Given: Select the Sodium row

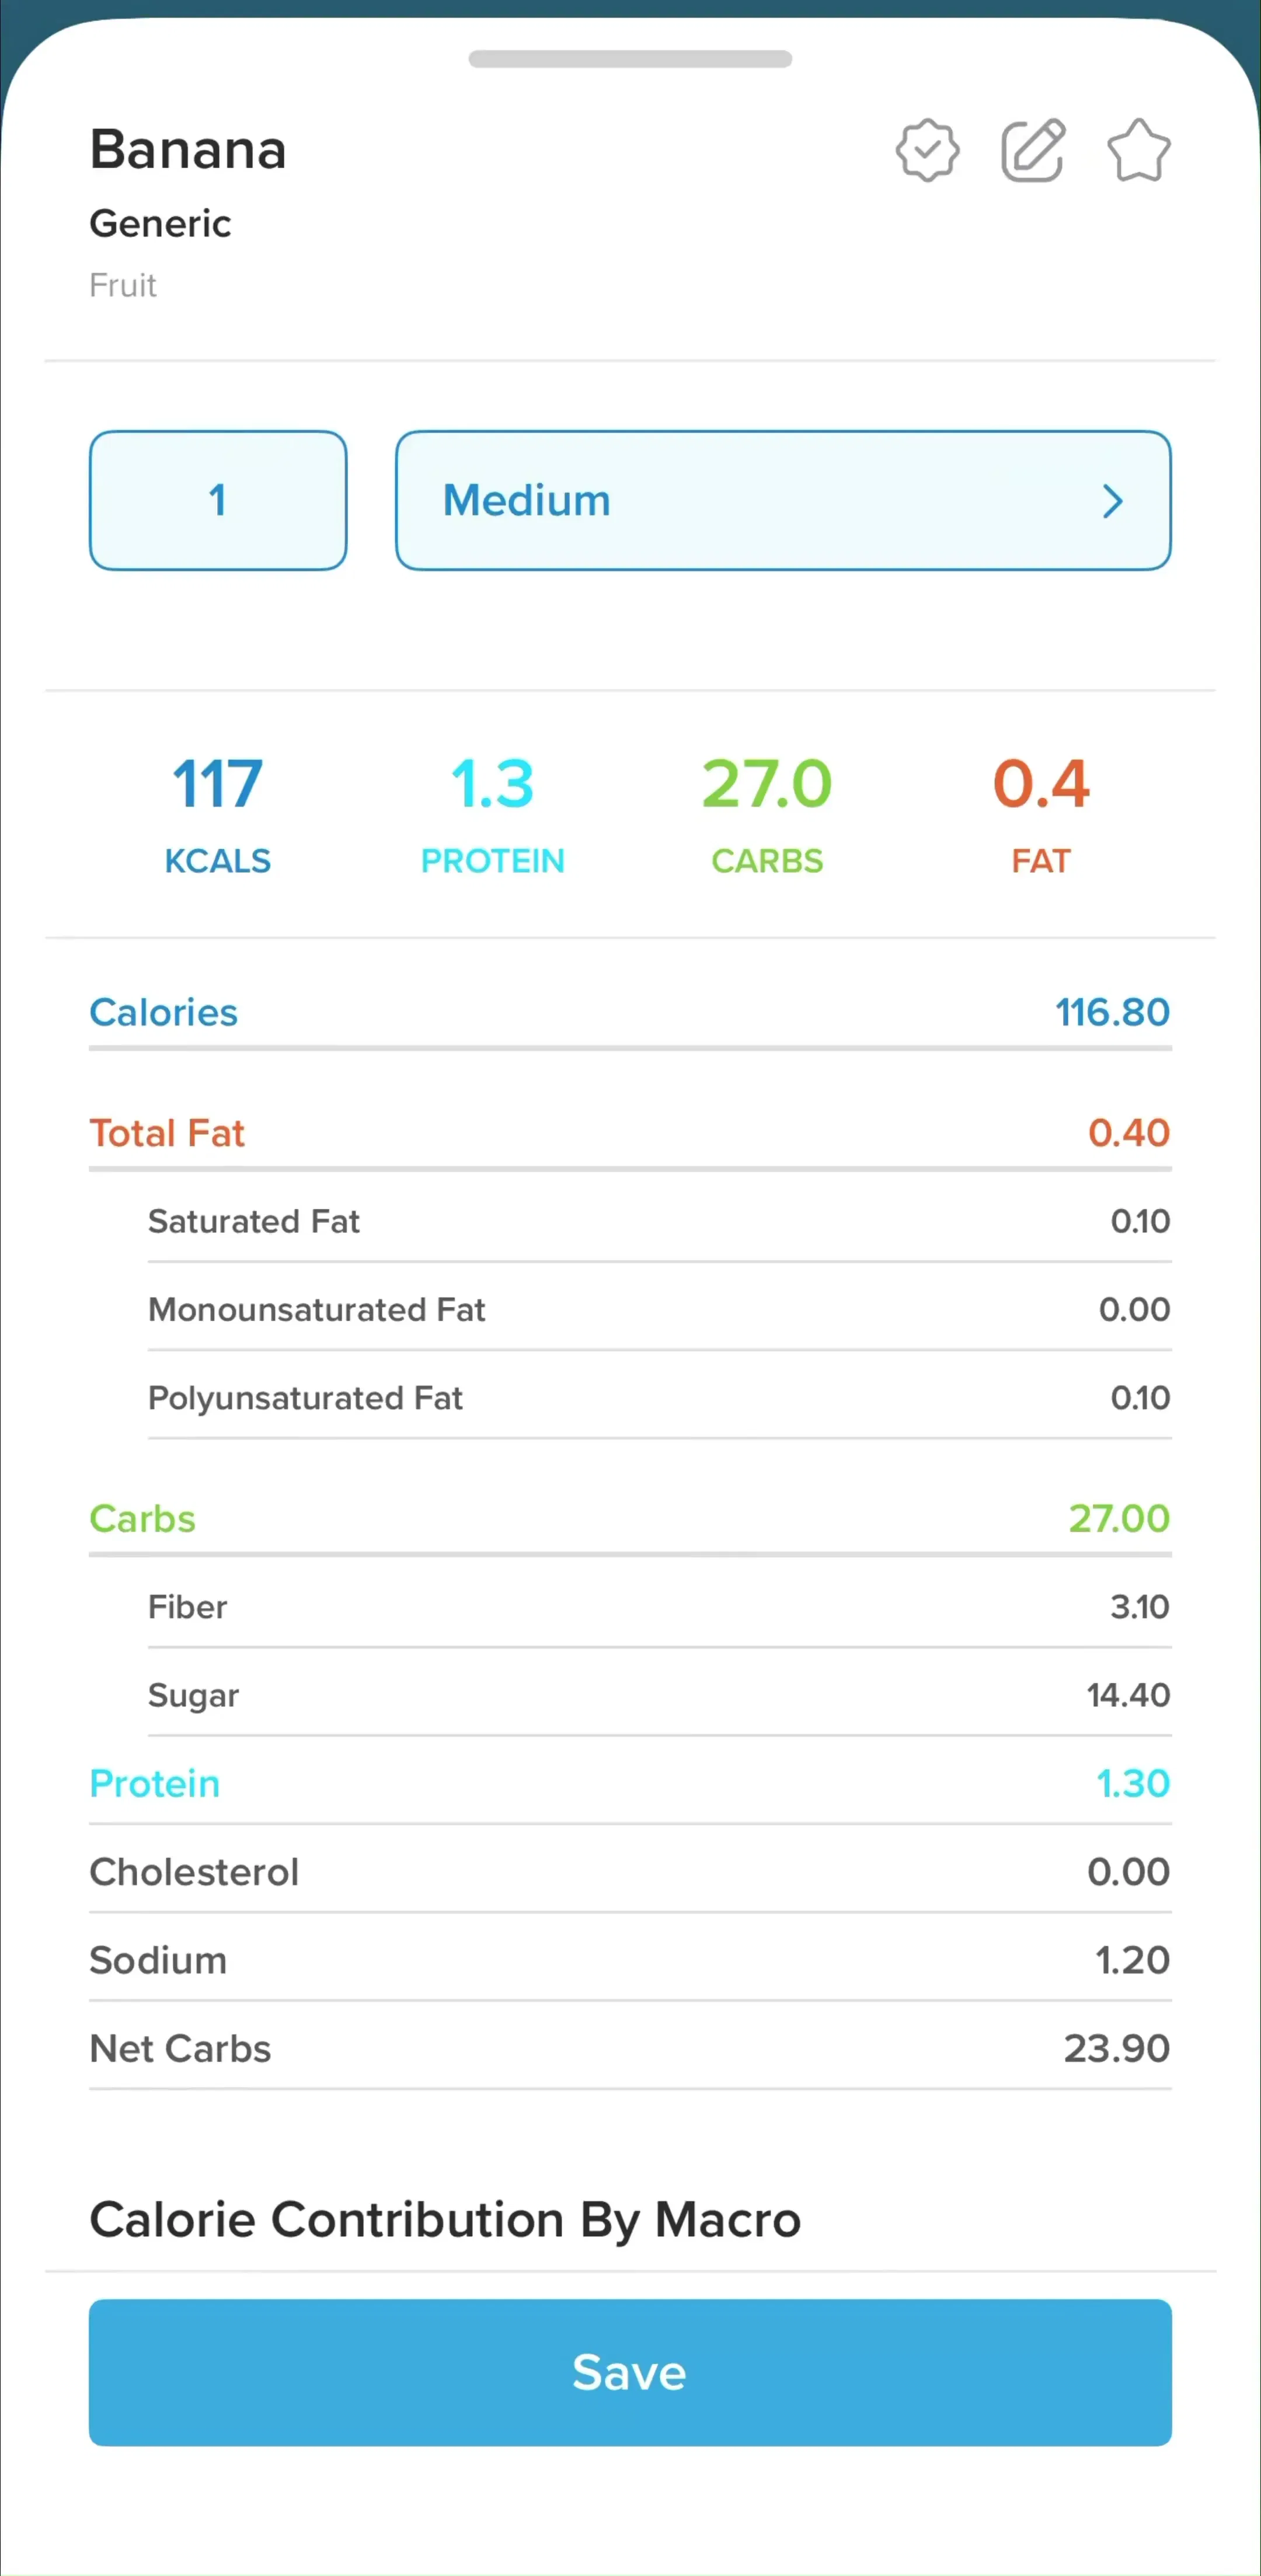Looking at the screenshot, I should click(x=630, y=1960).
